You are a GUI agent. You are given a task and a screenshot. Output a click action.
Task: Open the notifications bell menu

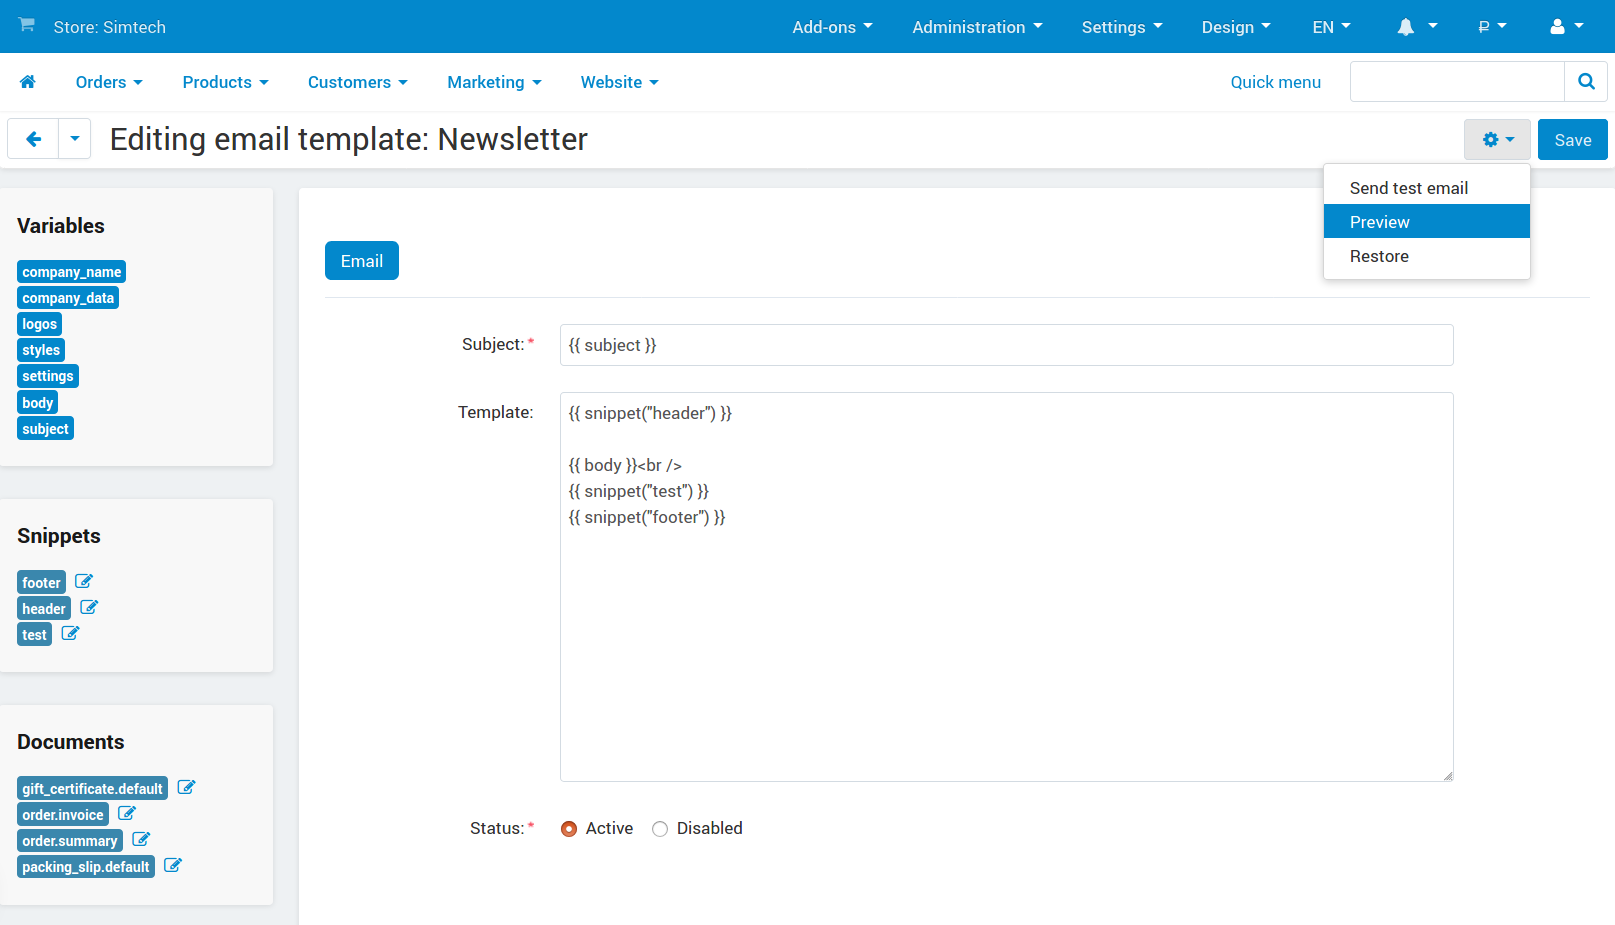(1417, 27)
